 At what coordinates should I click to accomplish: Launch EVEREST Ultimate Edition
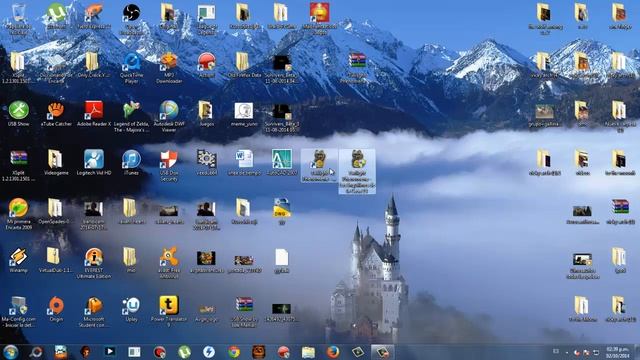pyautogui.click(x=94, y=263)
